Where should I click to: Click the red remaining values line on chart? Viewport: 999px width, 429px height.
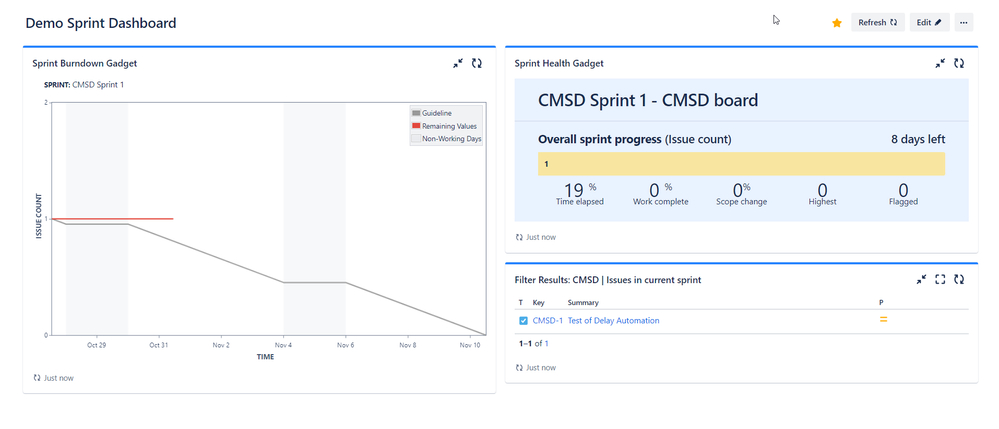(112, 219)
